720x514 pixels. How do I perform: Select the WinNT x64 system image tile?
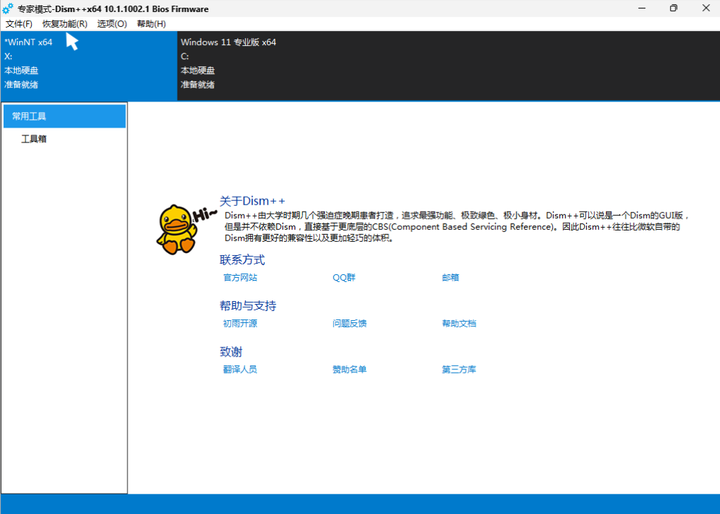pyautogui.click(x=89, y=66)
